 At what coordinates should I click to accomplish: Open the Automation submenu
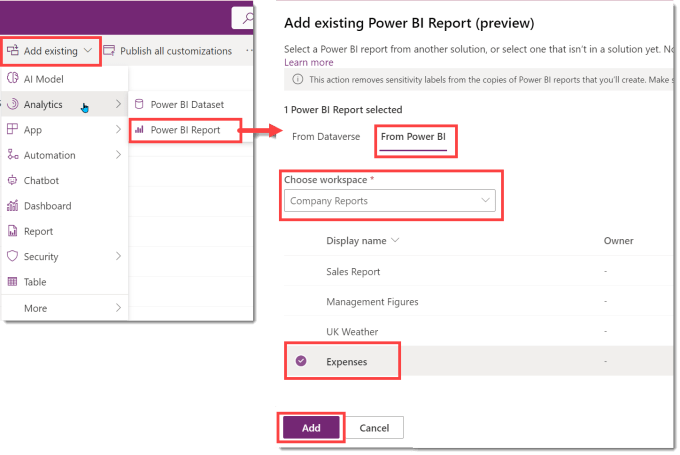pos(65,155)
